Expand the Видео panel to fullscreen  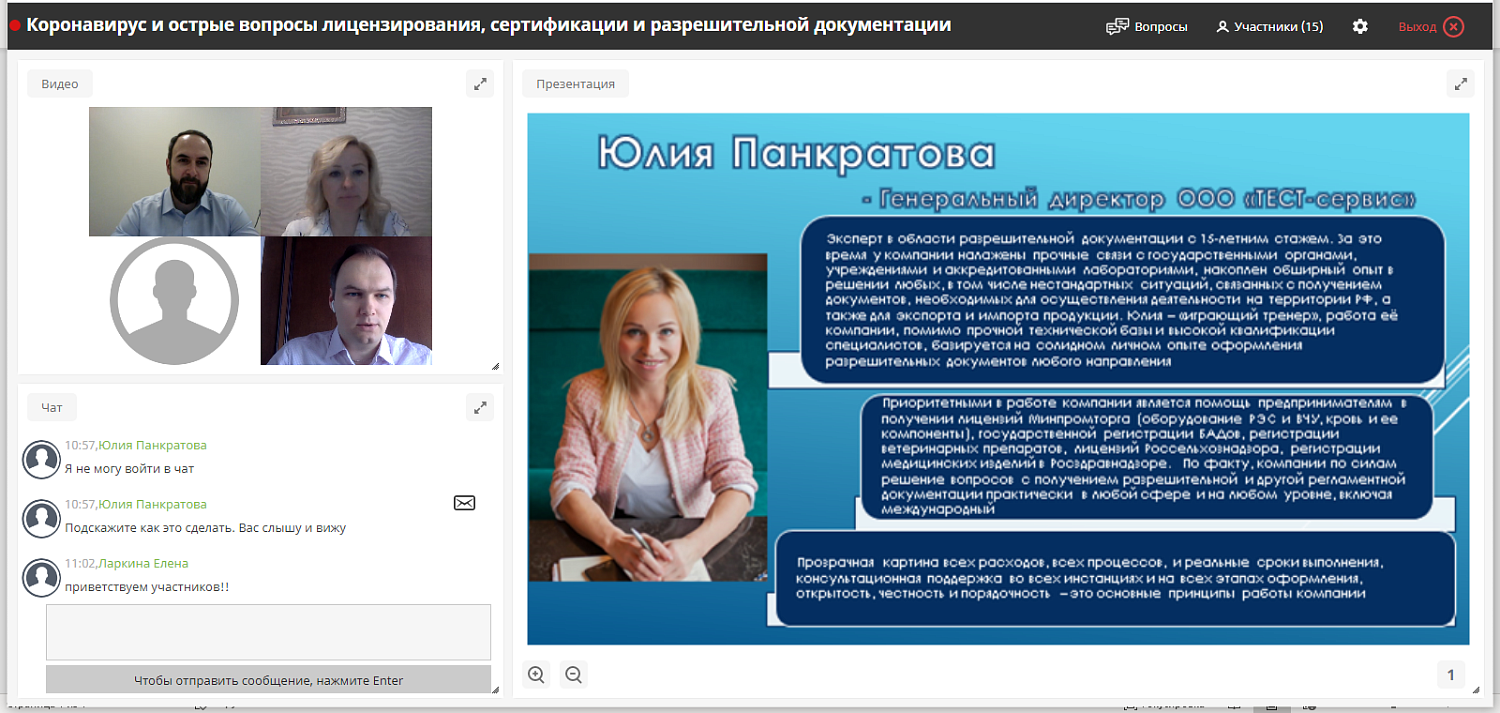481,84
